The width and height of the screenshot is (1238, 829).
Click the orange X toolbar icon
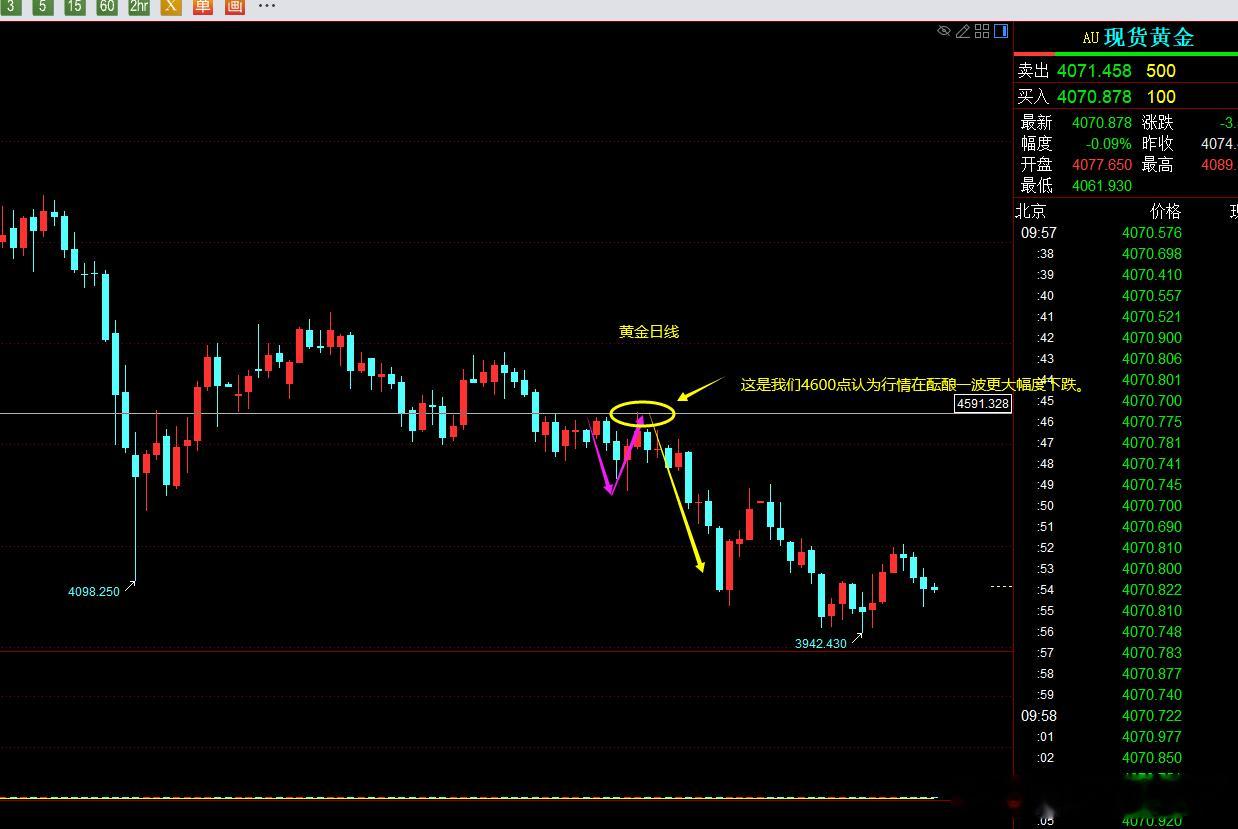click(171, 6)
